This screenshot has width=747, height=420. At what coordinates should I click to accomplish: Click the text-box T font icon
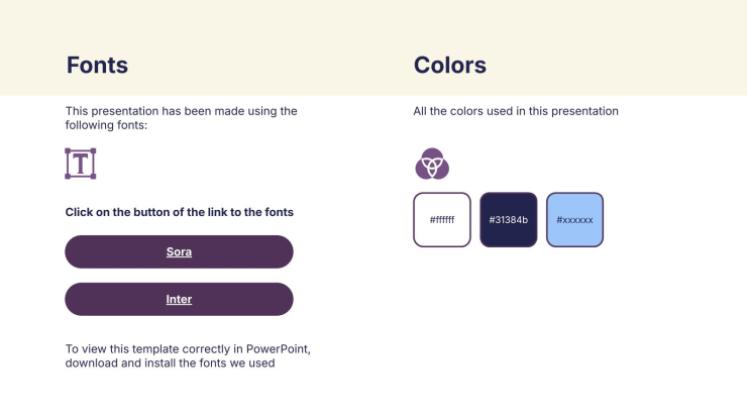click(x=80, y=163)
